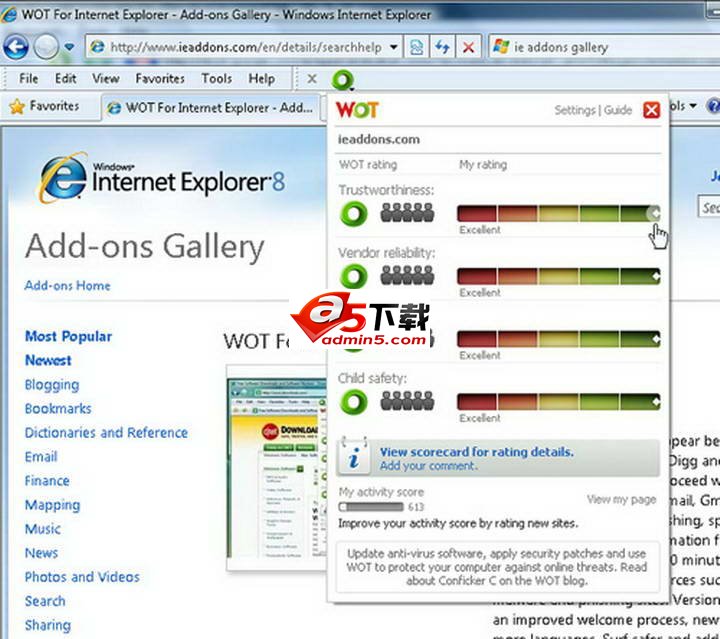Screen dimensions: 720x639
Task: Click the WOT logo in popup
Action: [357, 110]
